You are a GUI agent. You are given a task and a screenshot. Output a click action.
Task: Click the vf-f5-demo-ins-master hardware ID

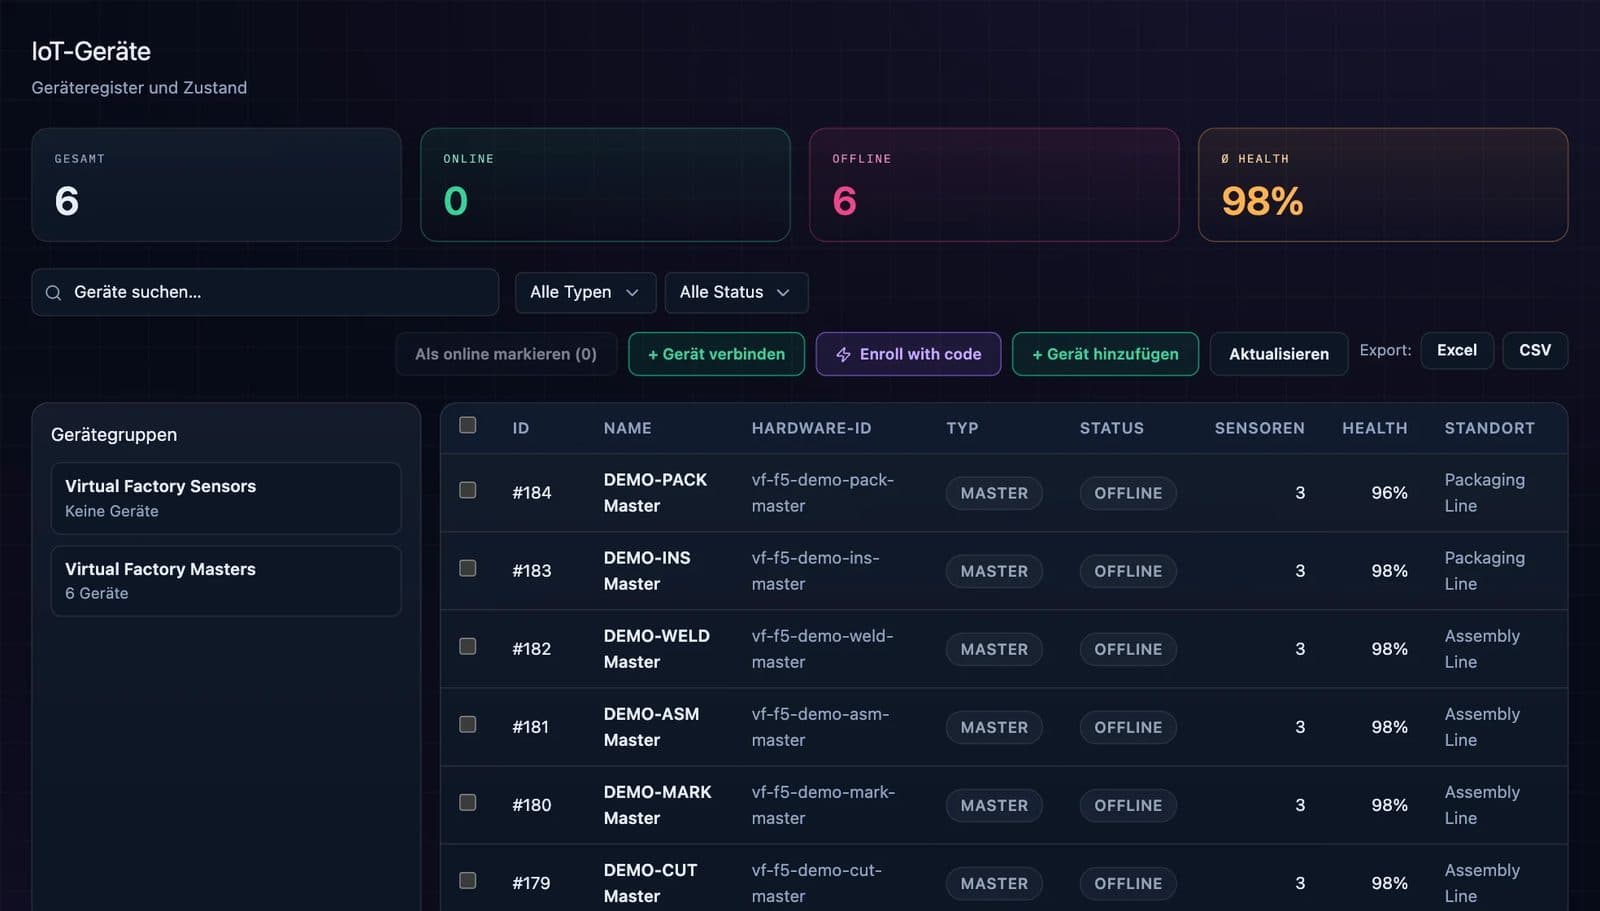(x=815, y=571)
